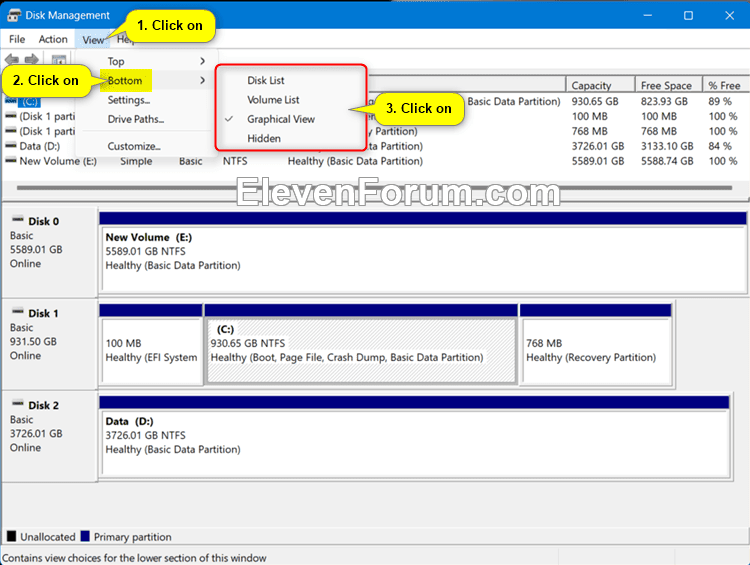Select the 100 MB EFI System partition
The image size is (750, 565).
(151, 344)
